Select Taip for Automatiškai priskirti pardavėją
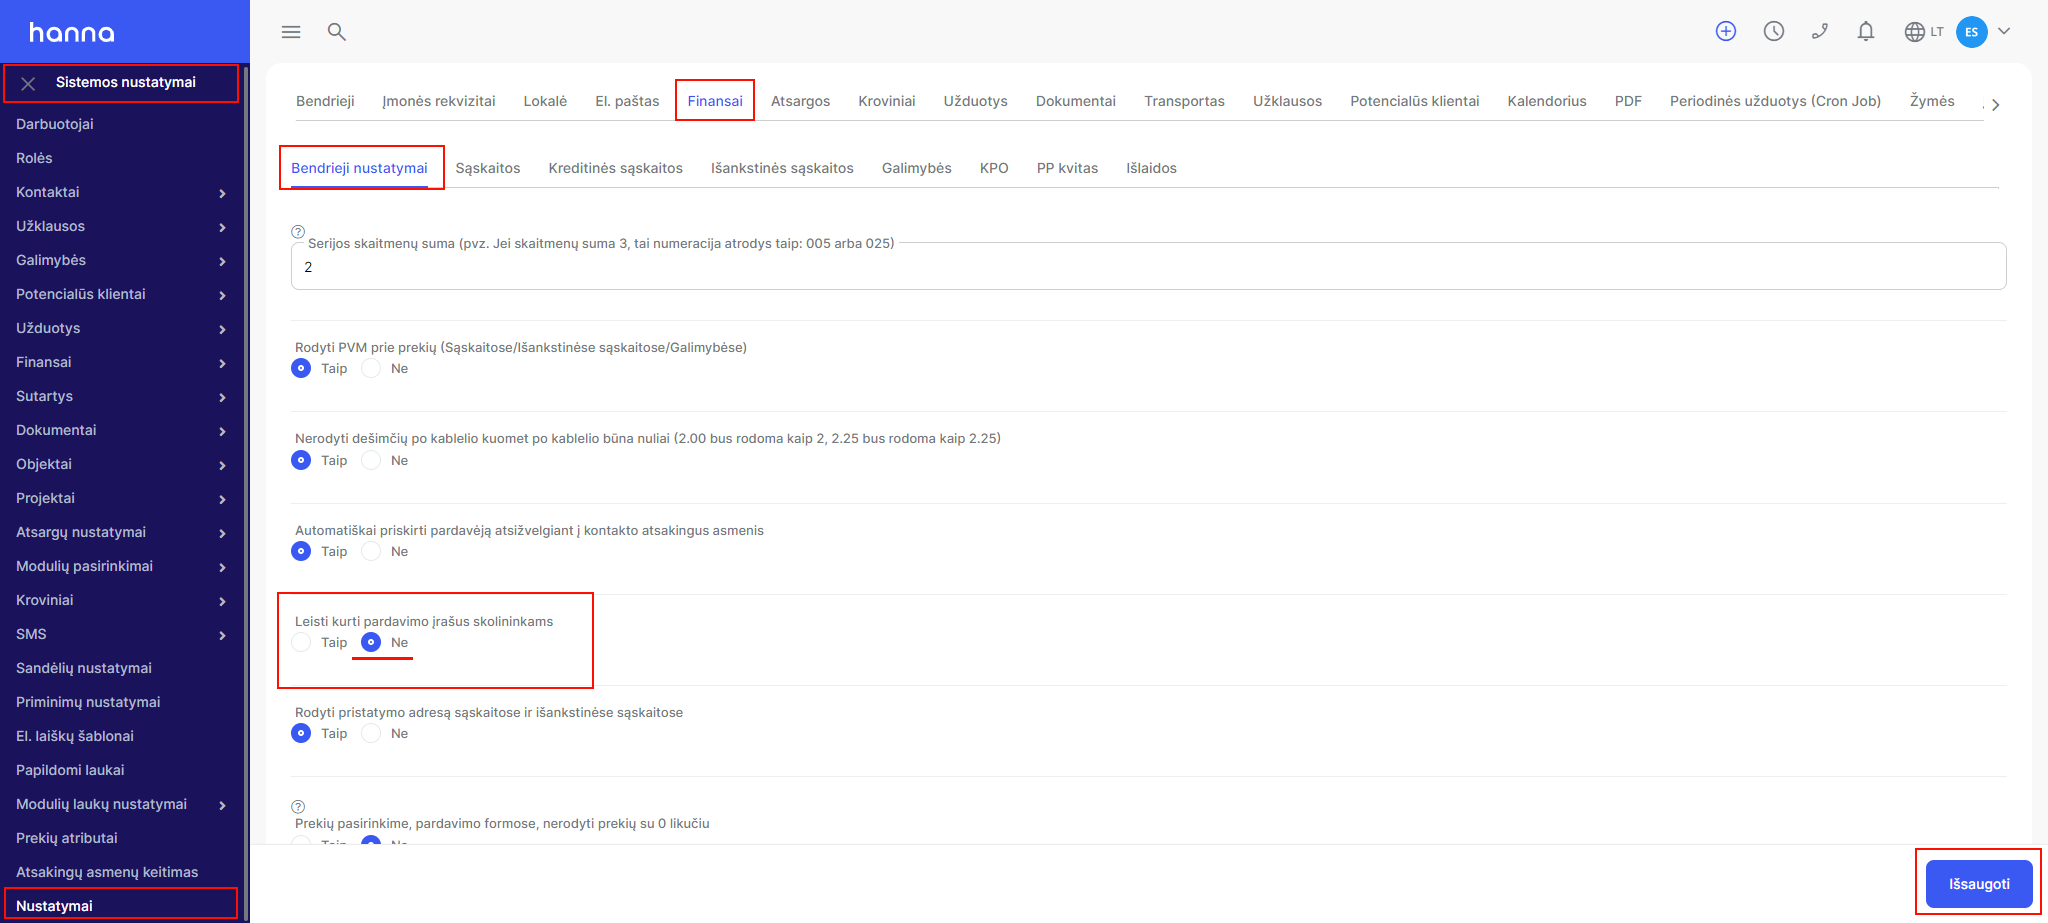The image size is (2048, 923). coord(301,551)
